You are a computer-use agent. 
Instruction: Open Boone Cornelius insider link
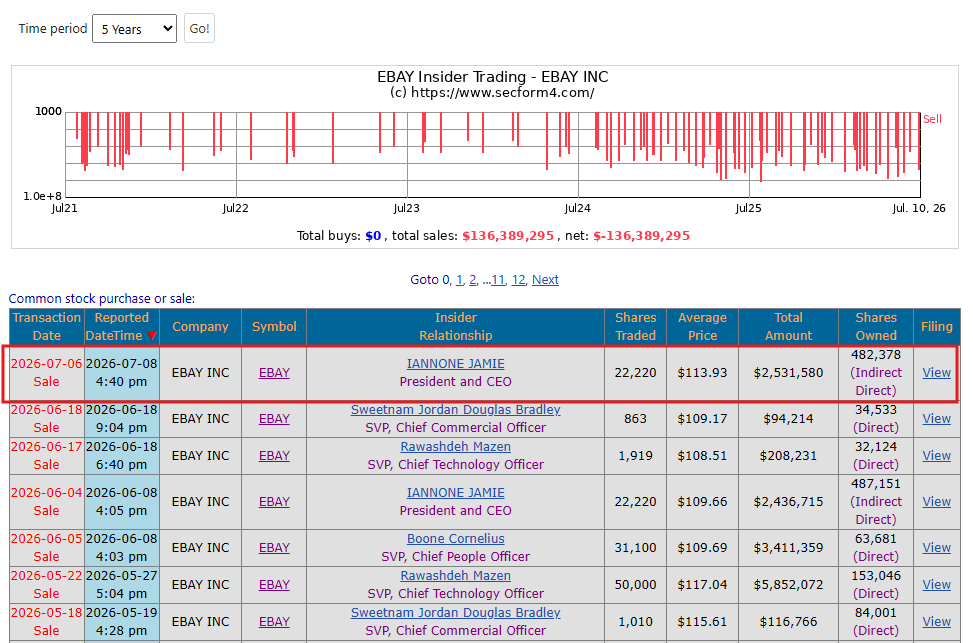pyautogui.click(x=455, y=539)
